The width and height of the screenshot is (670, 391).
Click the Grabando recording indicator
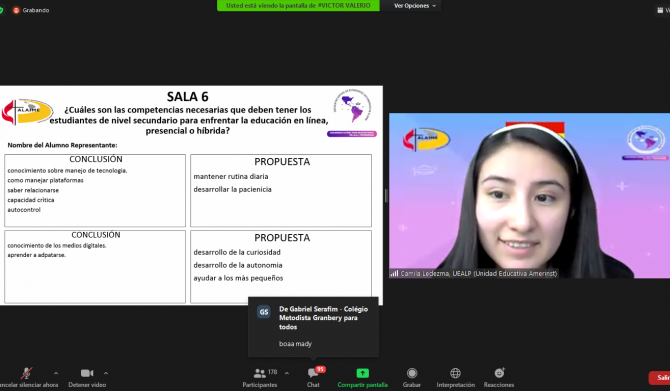click(31, 10)
